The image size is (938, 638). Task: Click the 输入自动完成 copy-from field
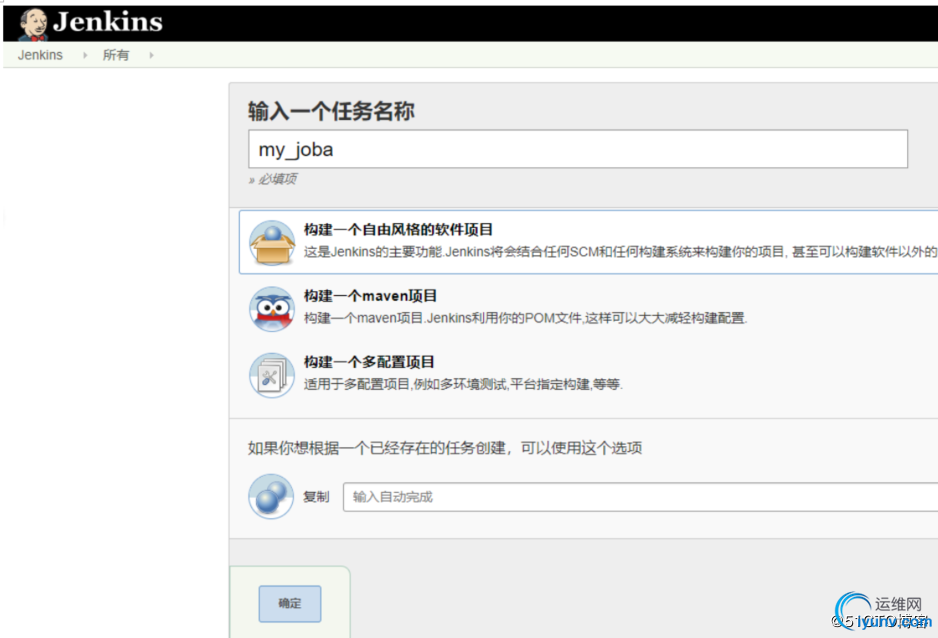pyautogui.click(x=640, y=497)
